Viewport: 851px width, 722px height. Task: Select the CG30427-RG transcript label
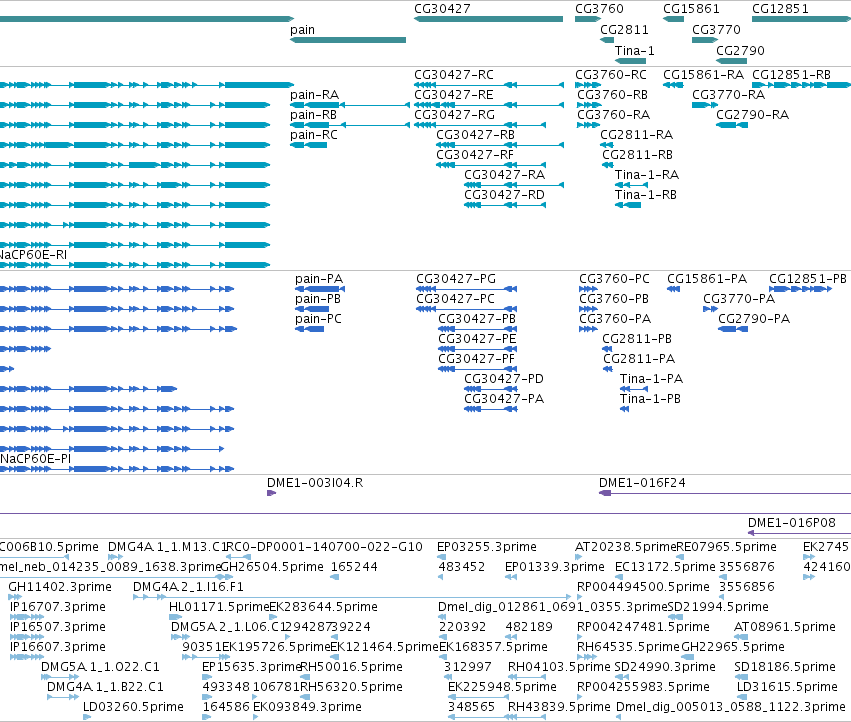454,115
